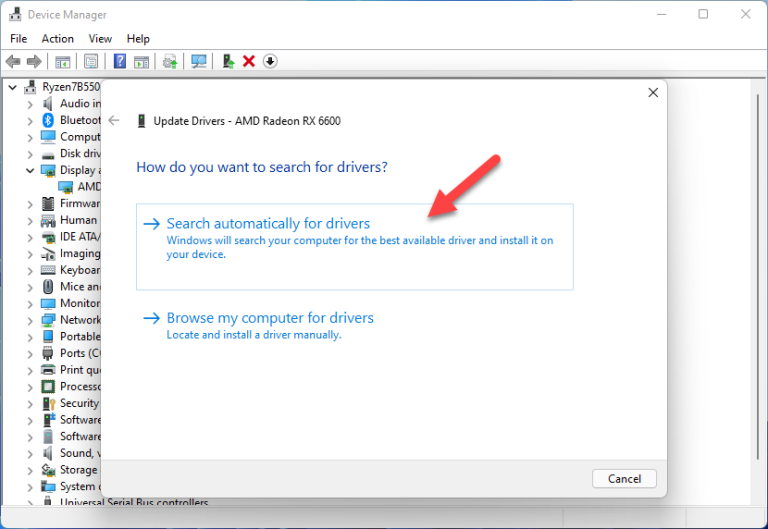Image resolution: width=768 pixels, height=529 pixels.
Task: Expand the Computer node chevron
Action: click(30, 138)
